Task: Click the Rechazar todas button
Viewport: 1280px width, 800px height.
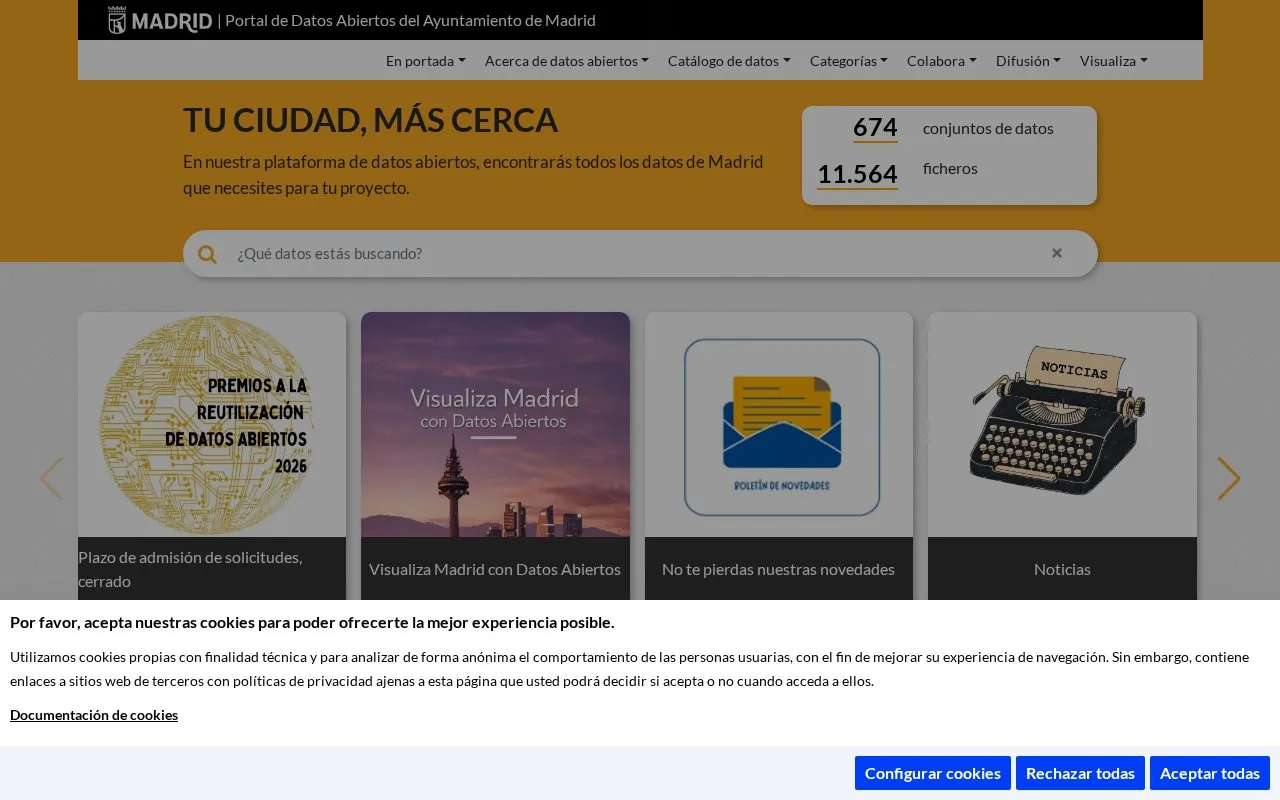Action: 1080,773
